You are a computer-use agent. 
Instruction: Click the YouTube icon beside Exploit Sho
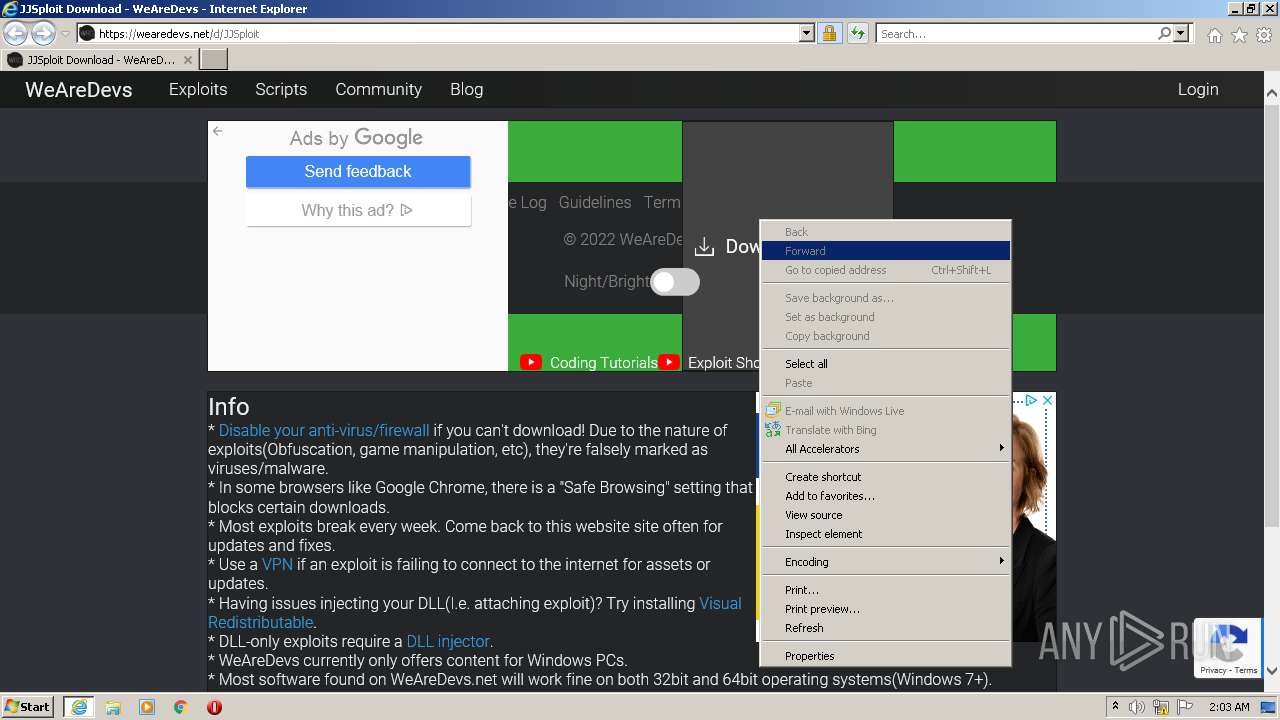pyautogui.click(x=669, y=362)
